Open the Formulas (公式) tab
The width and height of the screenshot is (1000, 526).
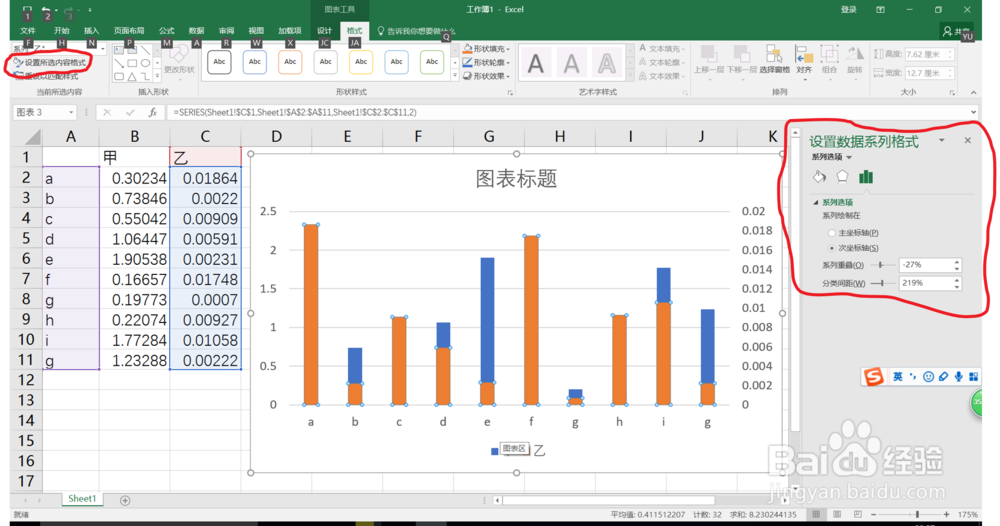click(x=166, y=31)
